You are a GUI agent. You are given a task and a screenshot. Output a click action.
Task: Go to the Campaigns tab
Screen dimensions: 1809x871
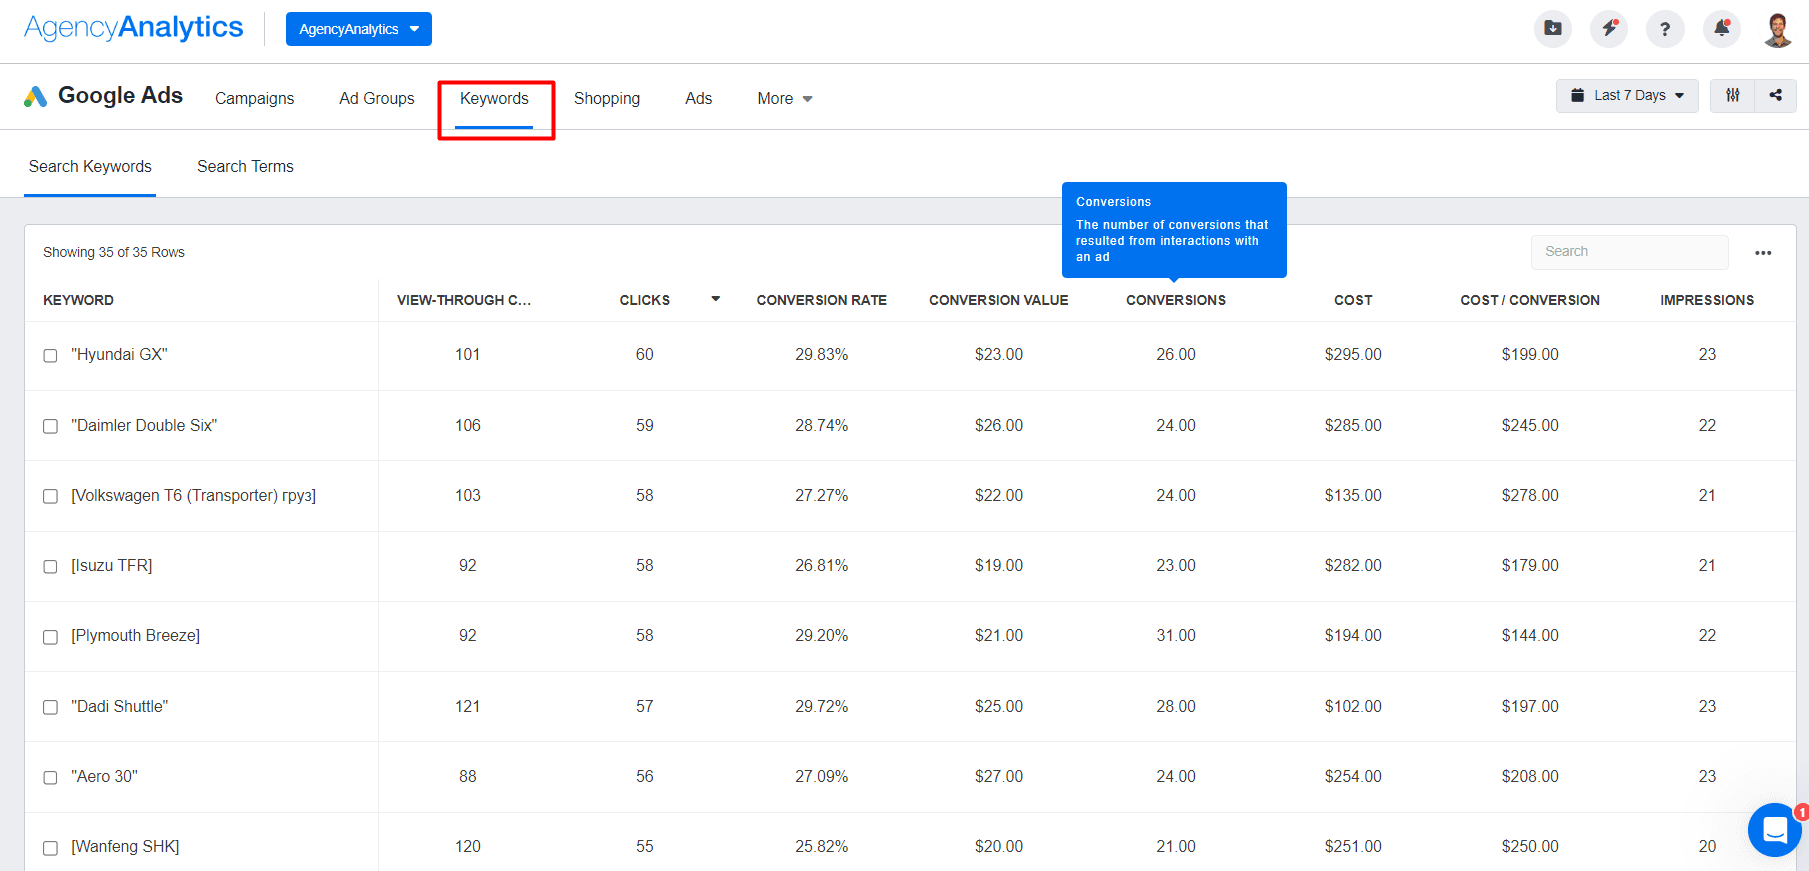pos(254,99)
